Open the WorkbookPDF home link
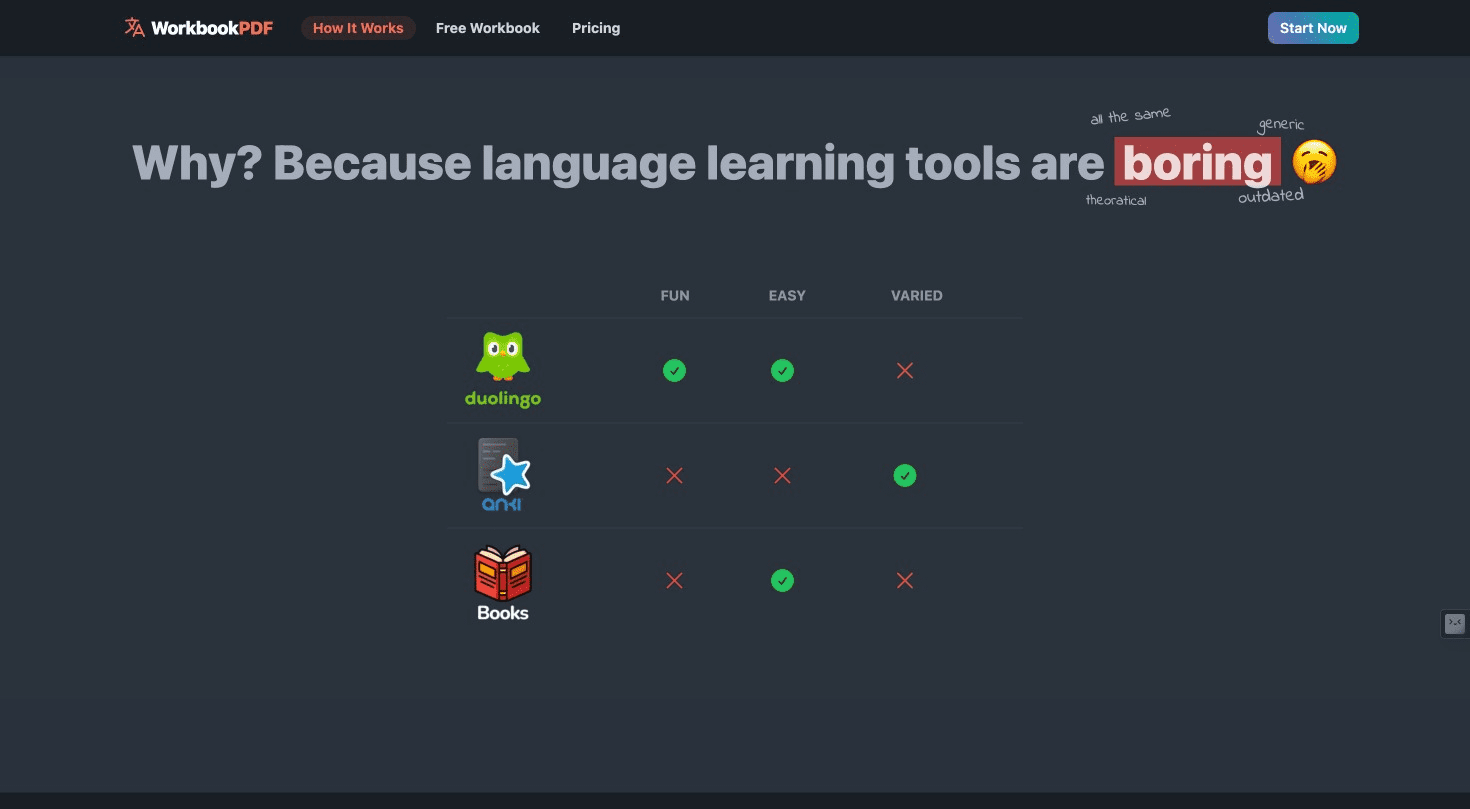1470x809 pixels. click(x=199, y=28)
